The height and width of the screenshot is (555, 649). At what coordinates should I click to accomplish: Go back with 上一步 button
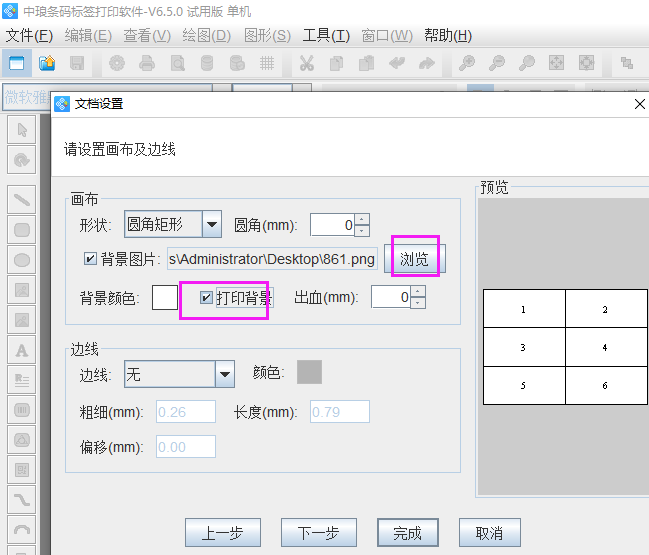coord(223,533)
